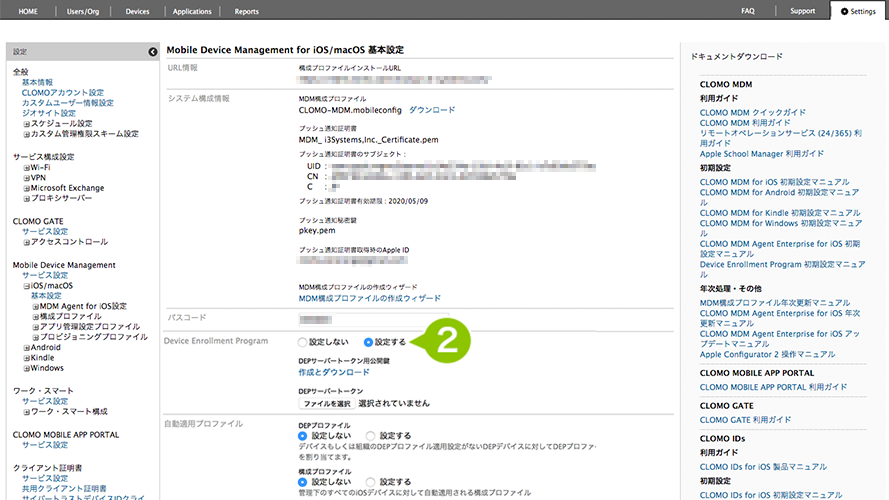The image size is (889, 500).
Task: Select 構成プロファイル 設定する radio
Action: pos(370,482)
